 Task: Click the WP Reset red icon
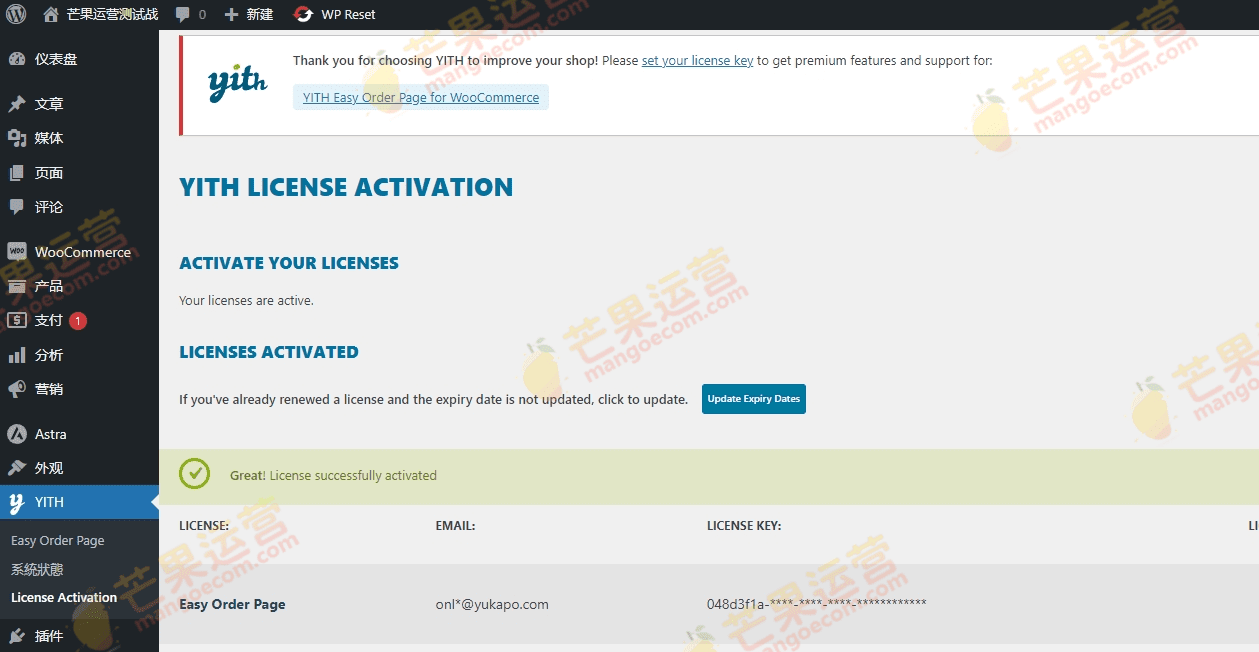303,14
